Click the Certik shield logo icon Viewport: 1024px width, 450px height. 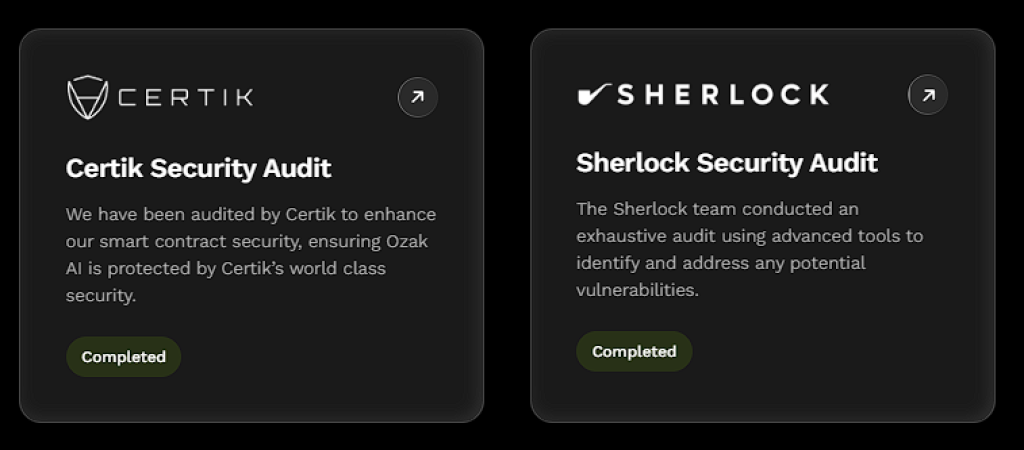coord(87,97)
